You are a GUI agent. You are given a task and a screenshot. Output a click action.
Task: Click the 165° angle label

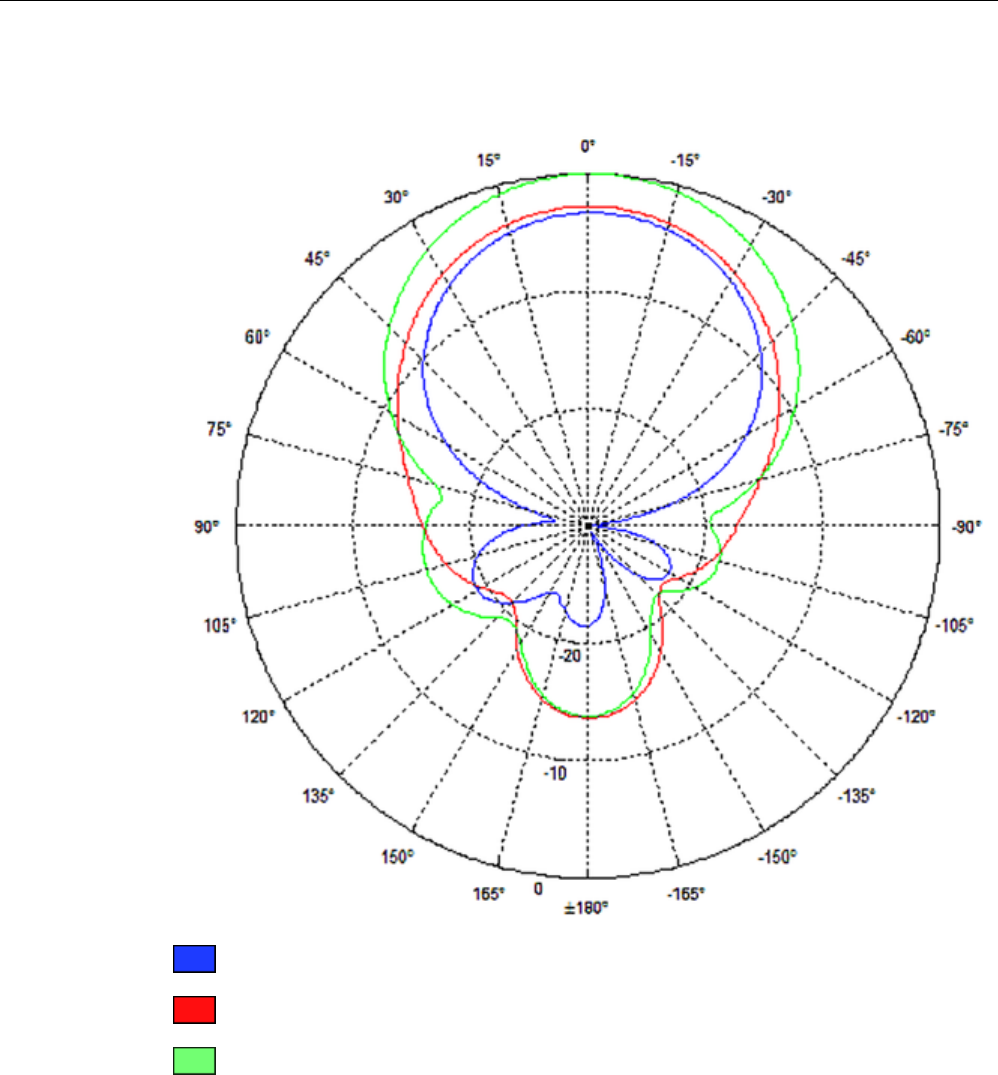(x=489, y=894)
